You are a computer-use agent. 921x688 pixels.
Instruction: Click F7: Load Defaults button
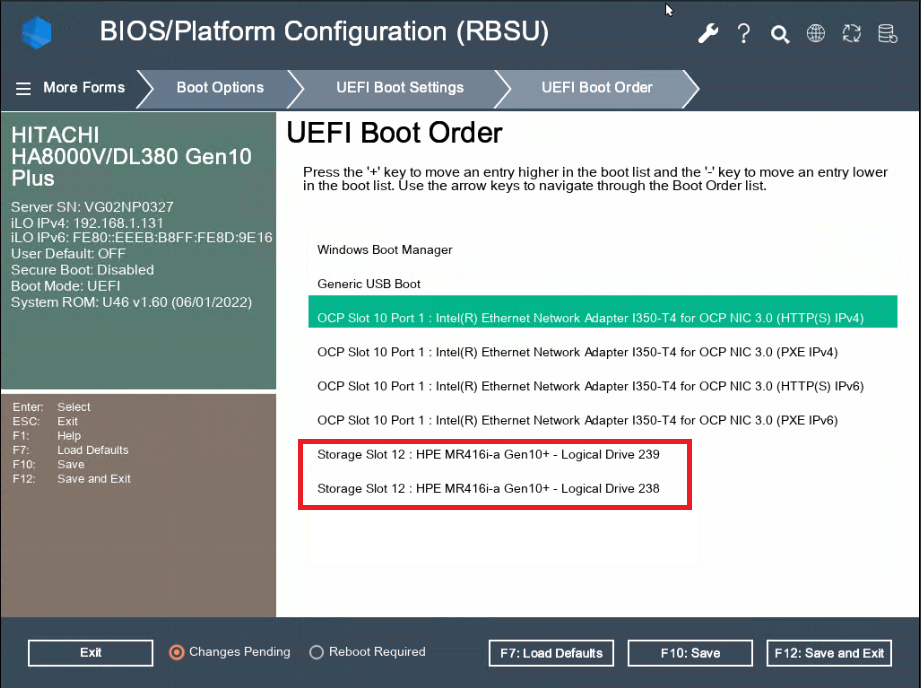pyautogui.click(x=551, y=653)
